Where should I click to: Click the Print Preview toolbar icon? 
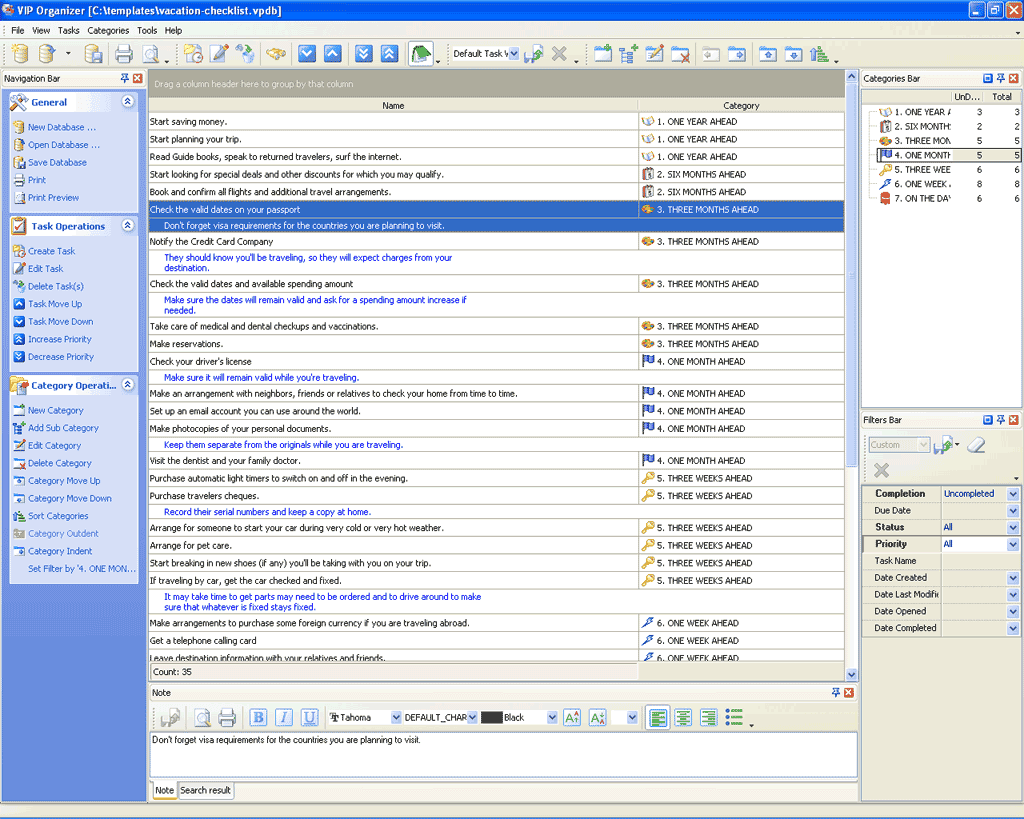pyautogui.click(x=151, y=54)
